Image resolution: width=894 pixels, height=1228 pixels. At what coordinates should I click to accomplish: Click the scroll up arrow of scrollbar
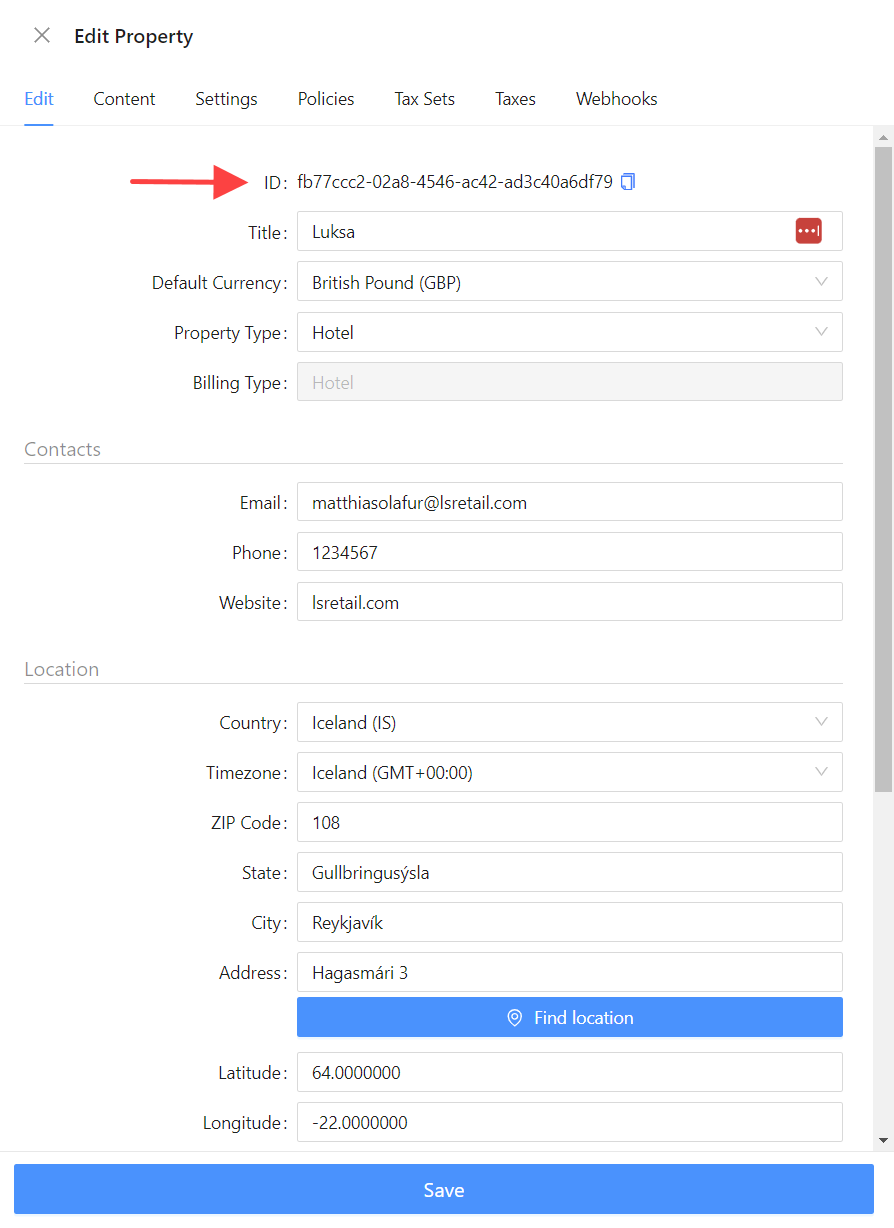tap(883, 137)
